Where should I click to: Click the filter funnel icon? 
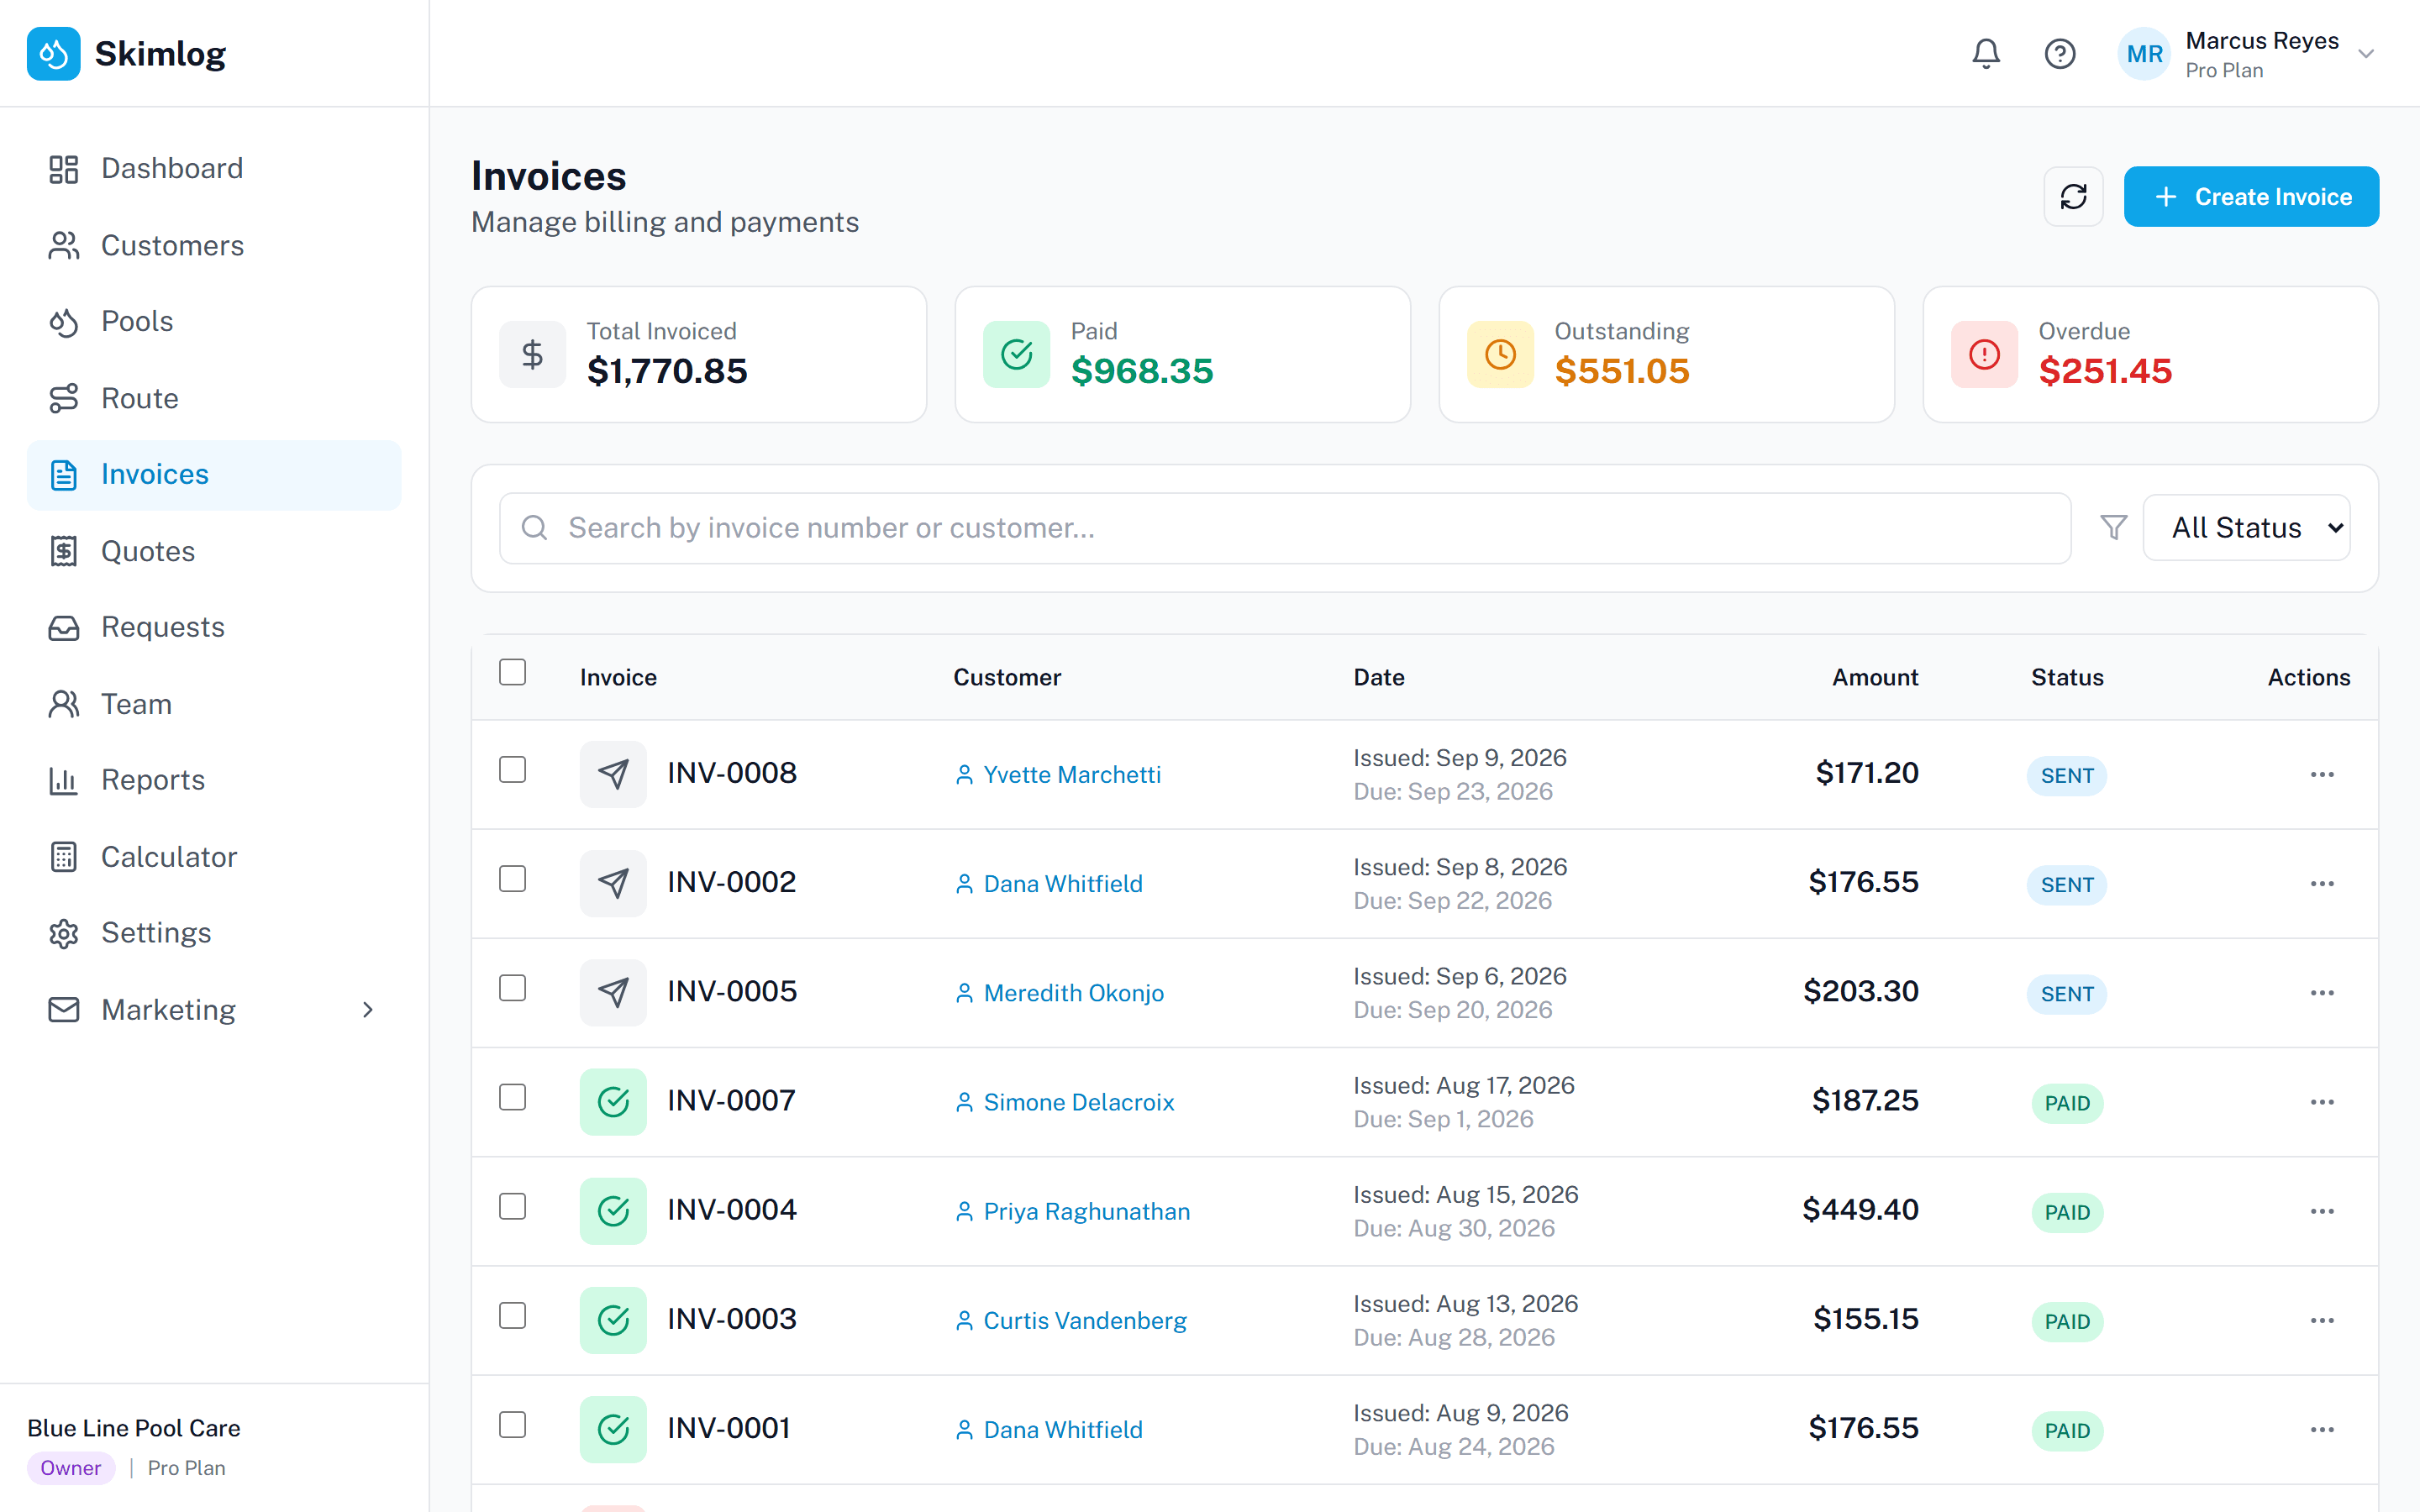[2113, 527]
